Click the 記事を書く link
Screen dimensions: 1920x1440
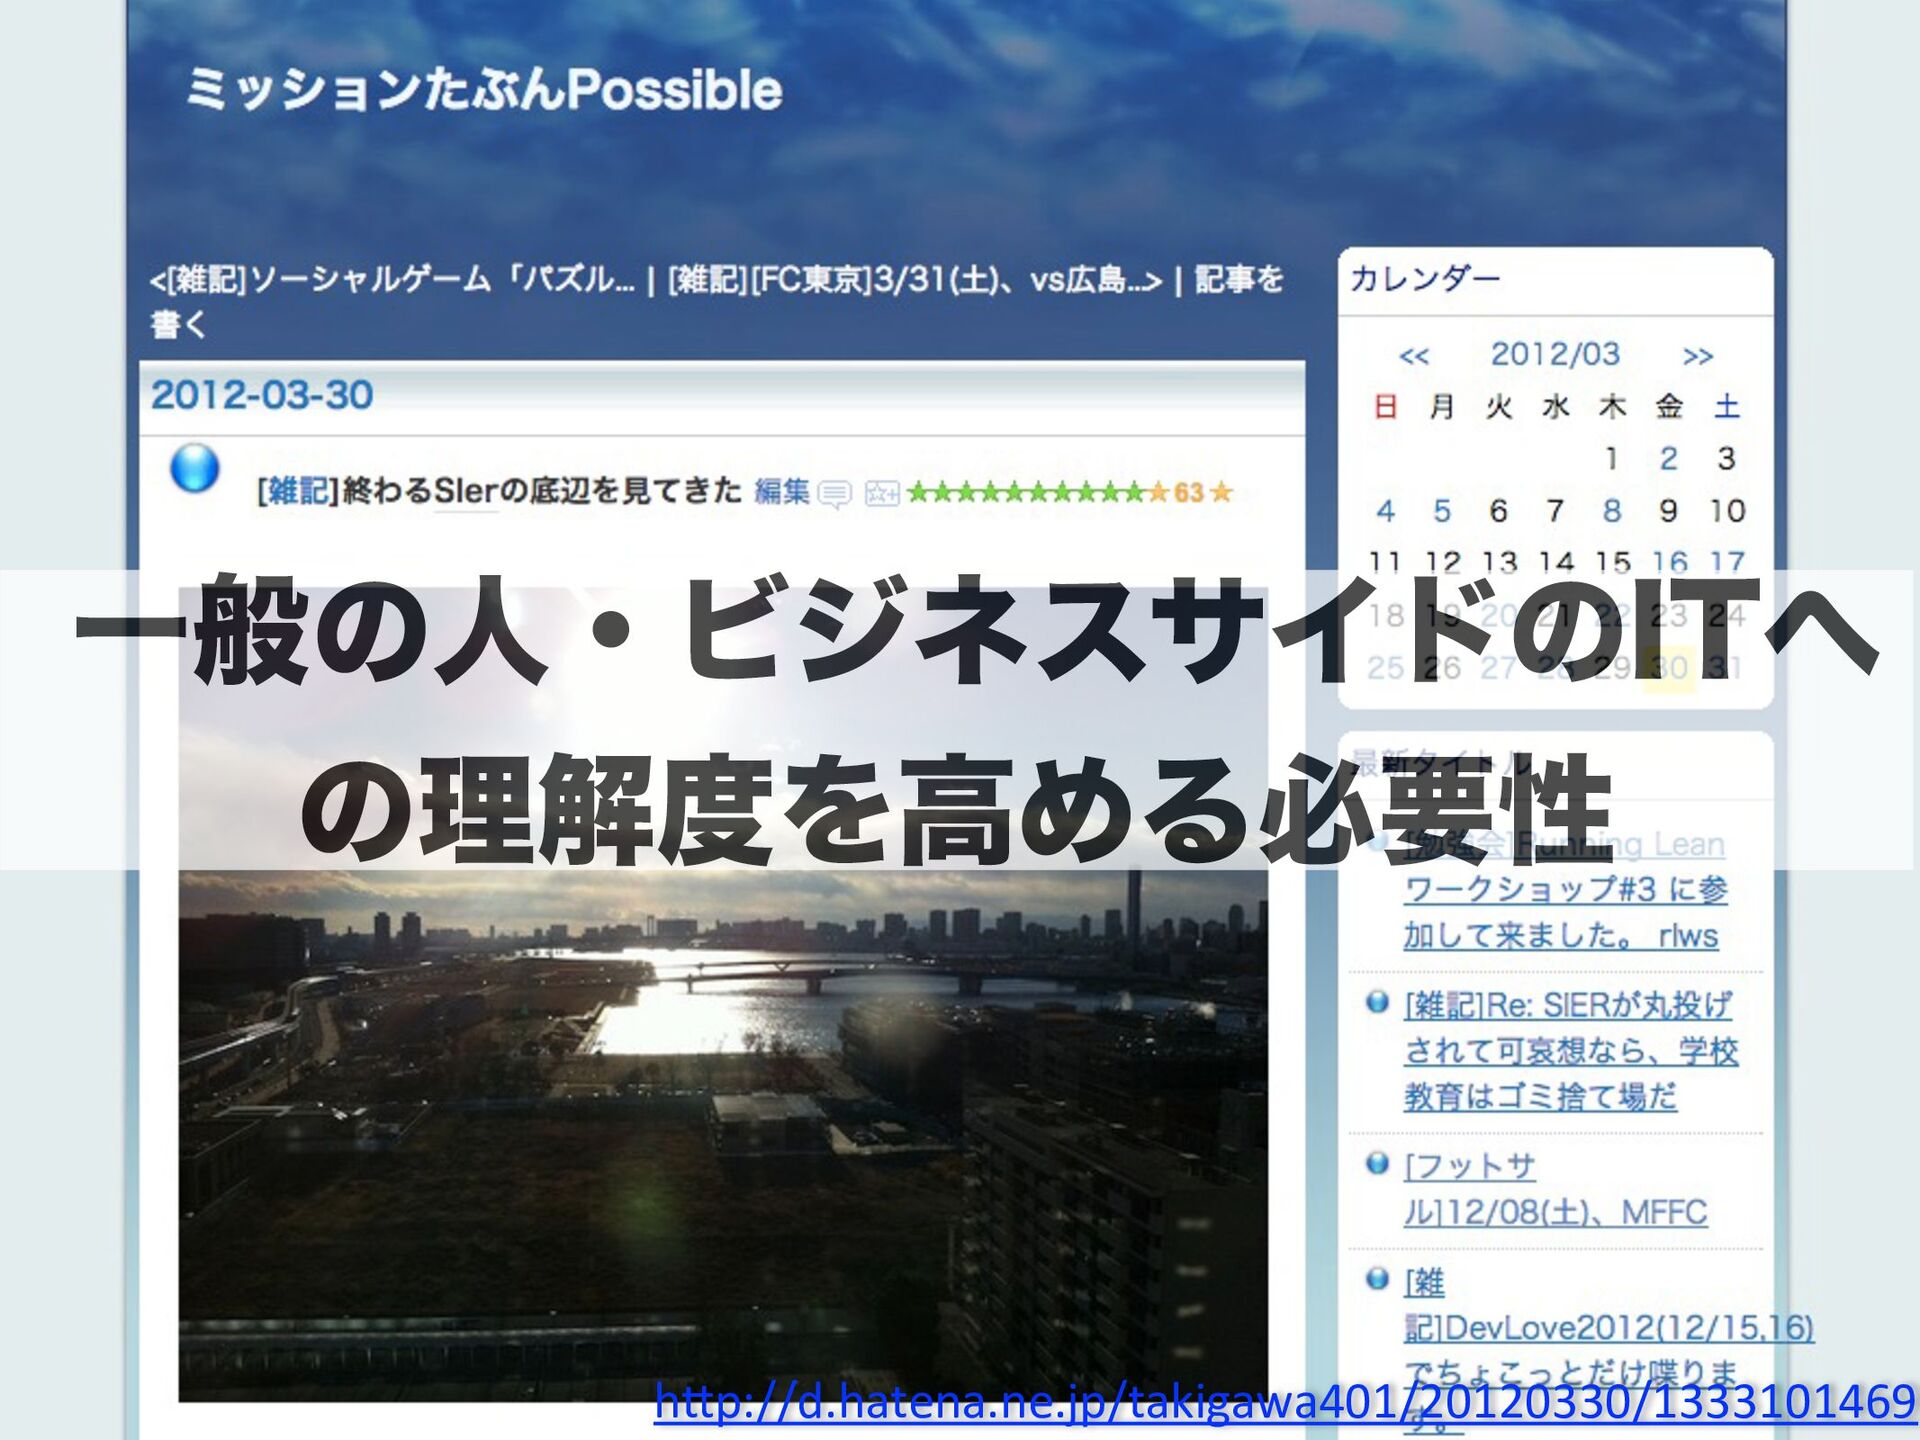click(716, 301)
